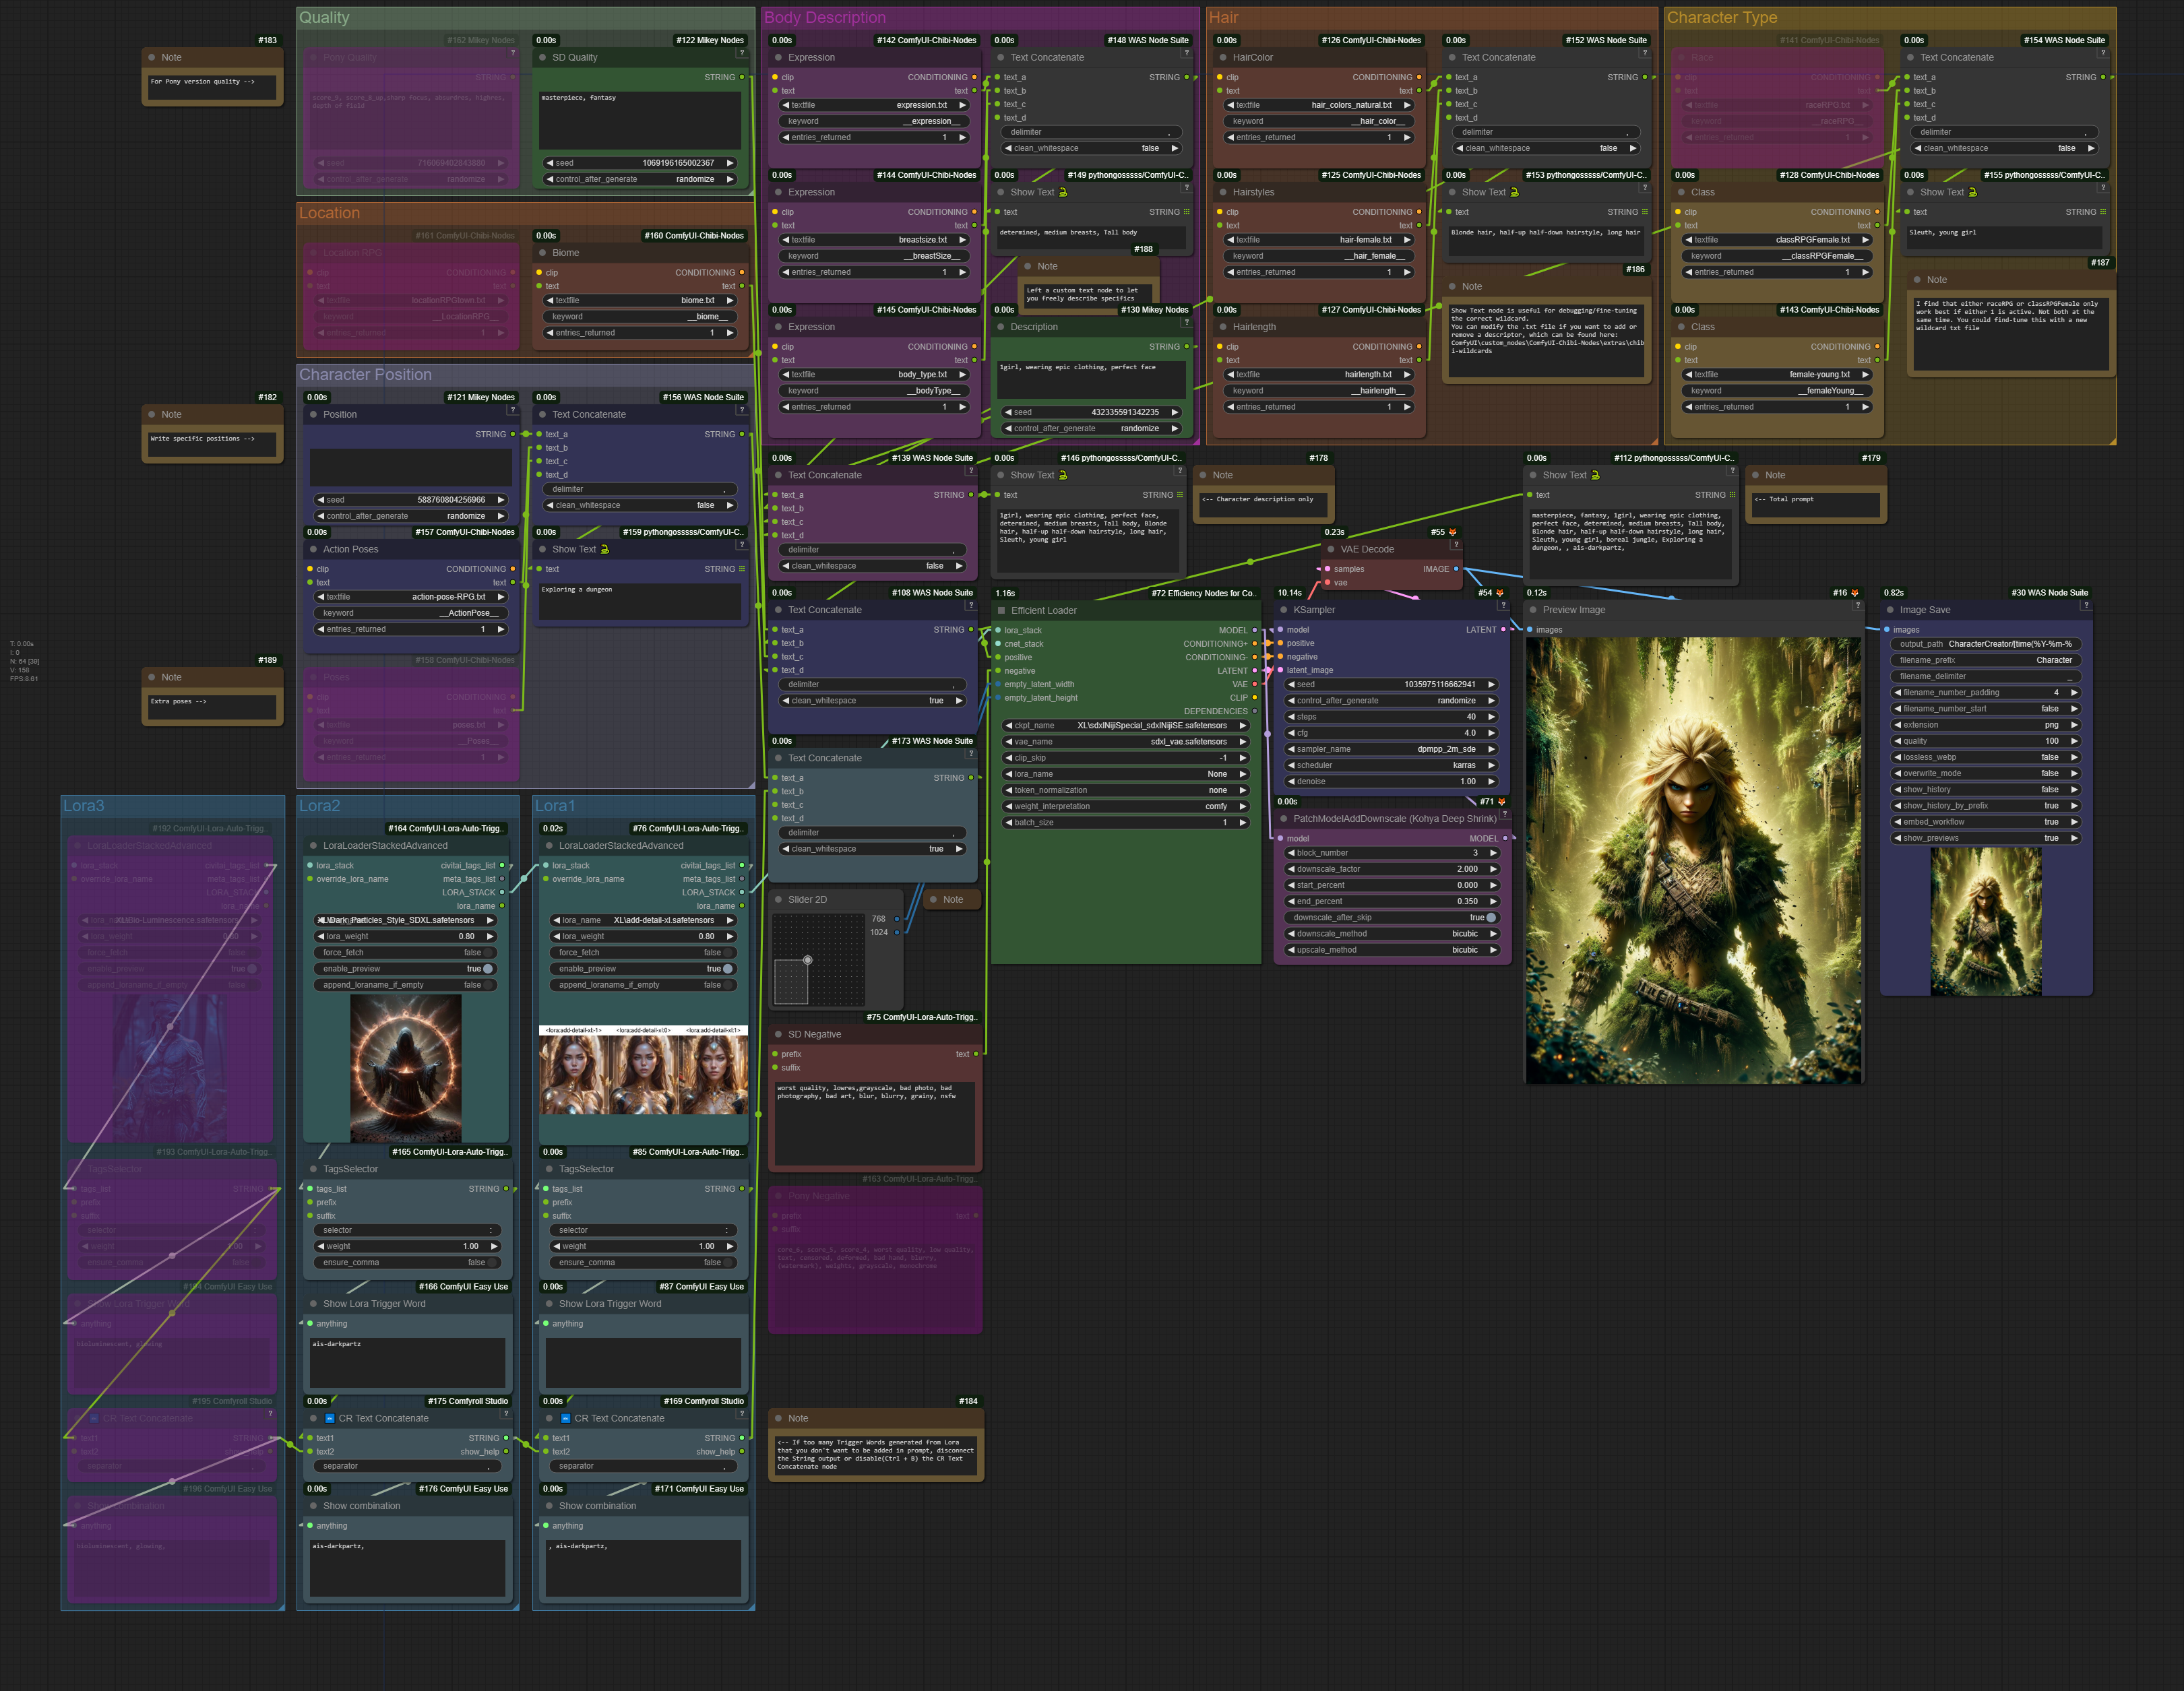Click the left arrow to decrease cfg value
Screen dimensions: 2184x1691
pos(1291,733)
